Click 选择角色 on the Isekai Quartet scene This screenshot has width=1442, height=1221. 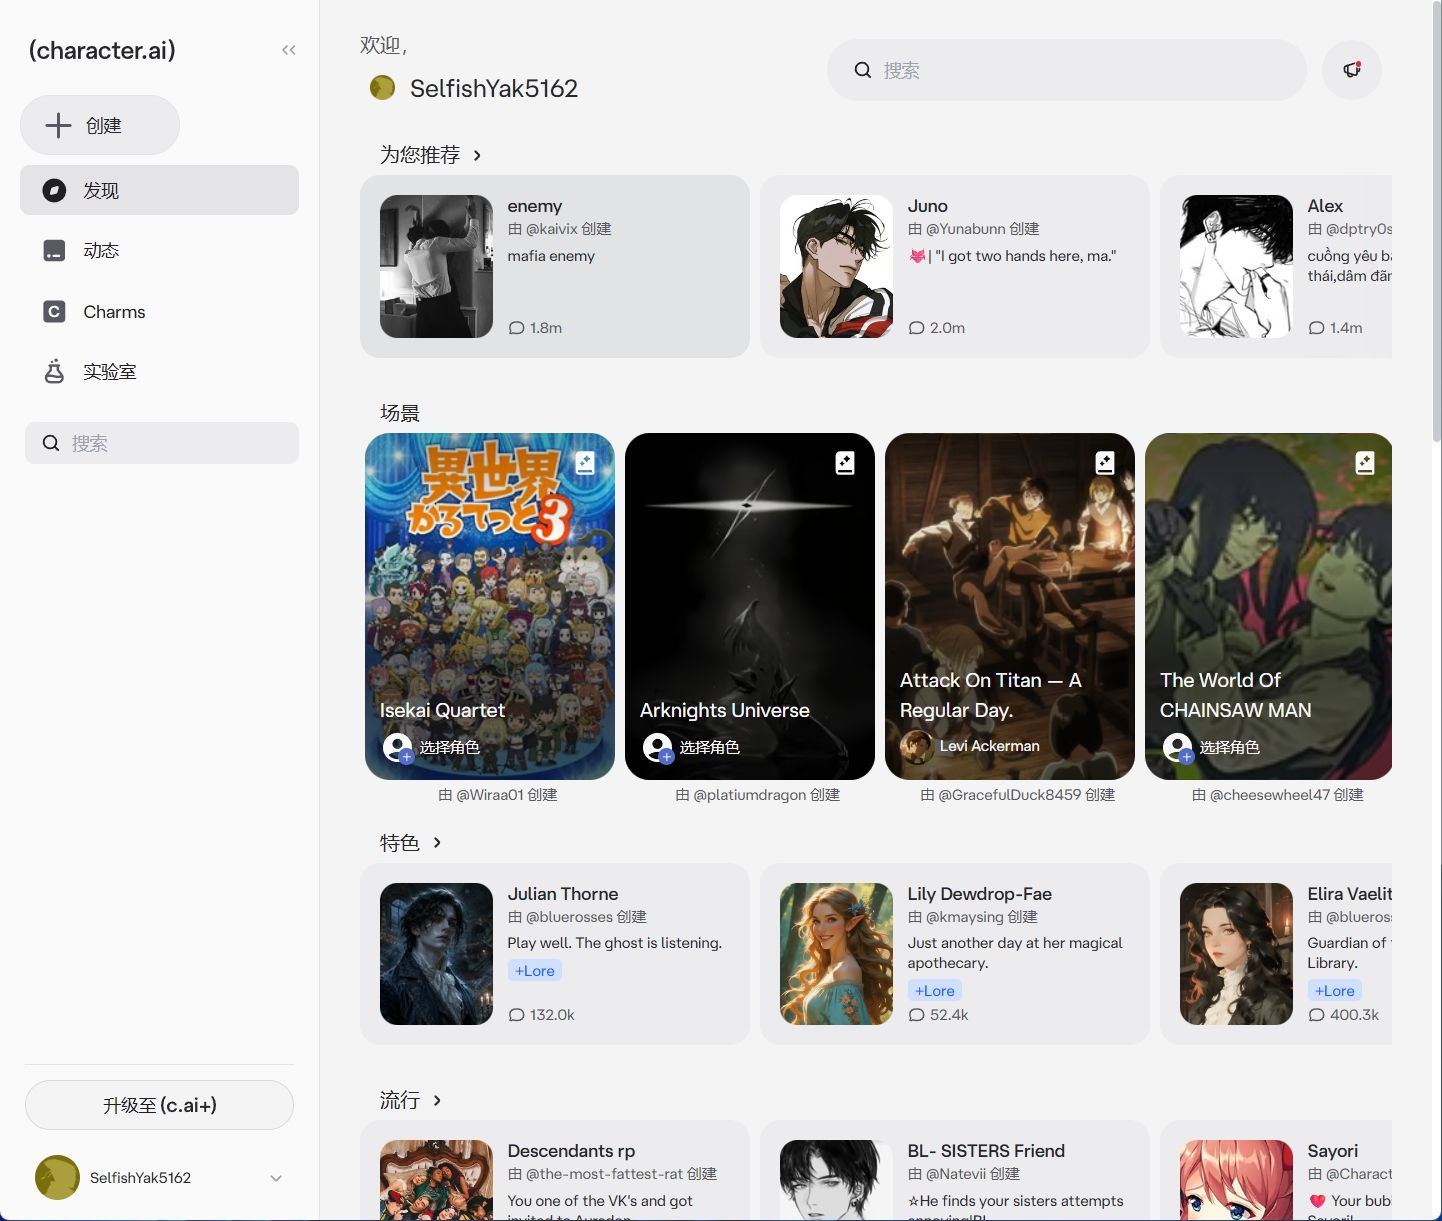pos(449,747)
